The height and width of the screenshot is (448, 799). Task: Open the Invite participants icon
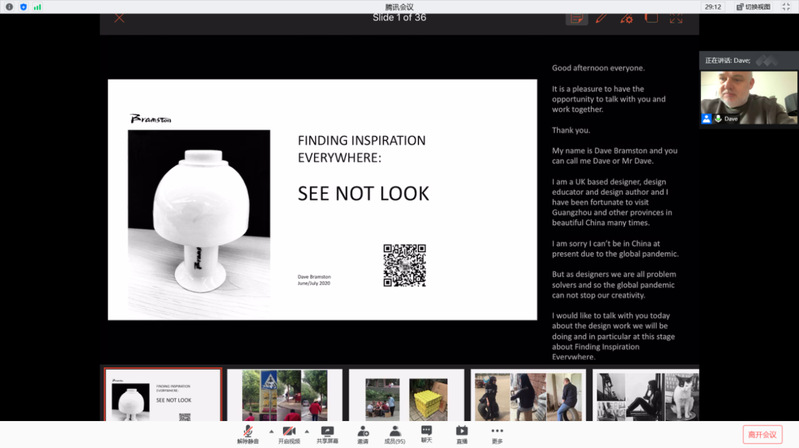pyautogui.click(x=362, y=431)
